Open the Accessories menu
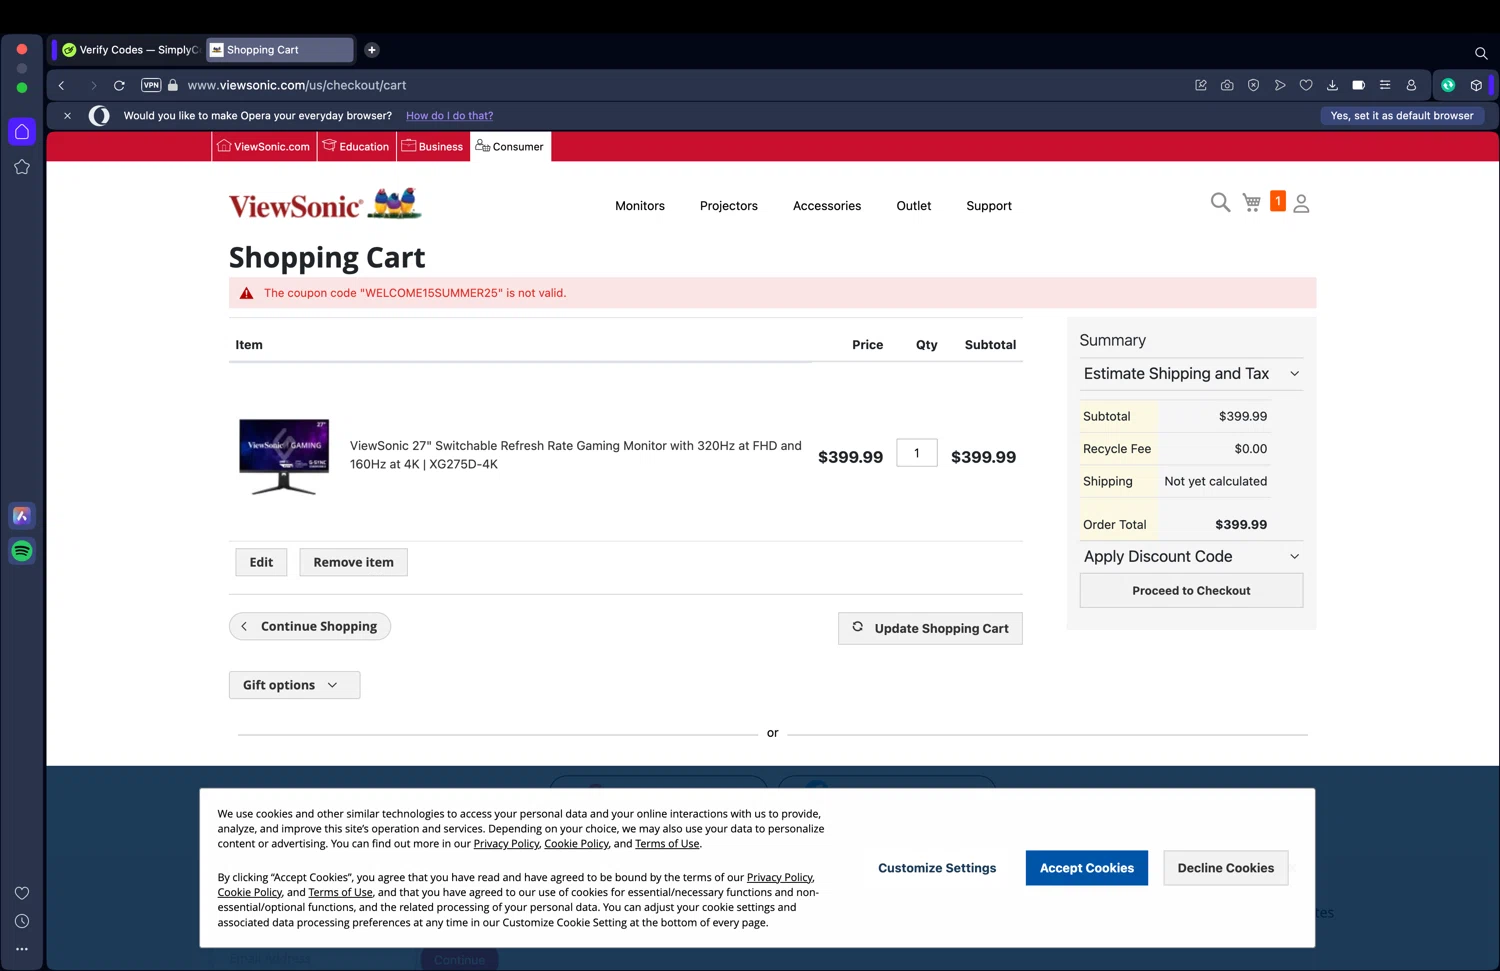This screenshot has height=971, width=1500. pos(827,206)
